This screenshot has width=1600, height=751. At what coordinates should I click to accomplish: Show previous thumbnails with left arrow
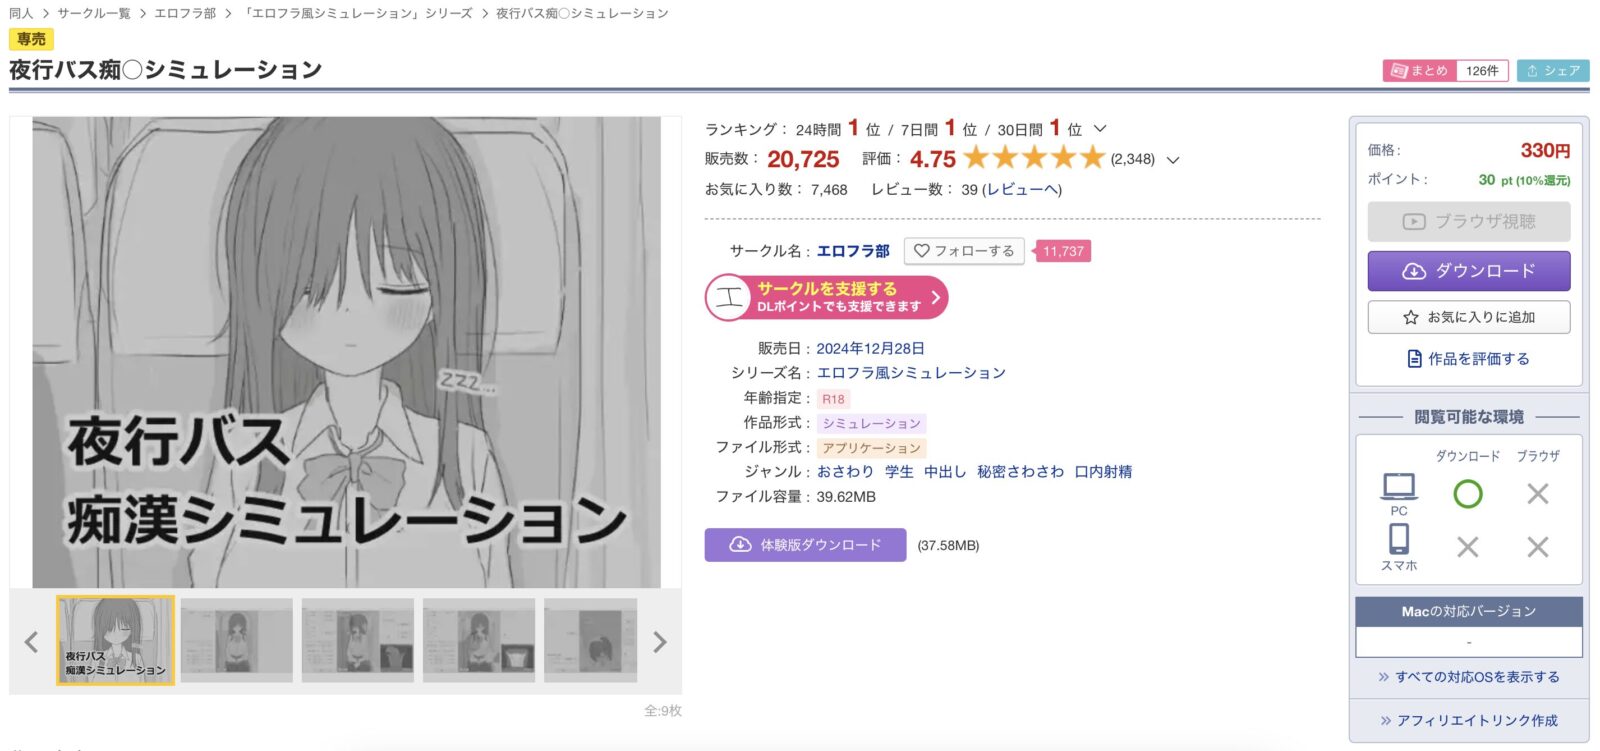(31, 642)
